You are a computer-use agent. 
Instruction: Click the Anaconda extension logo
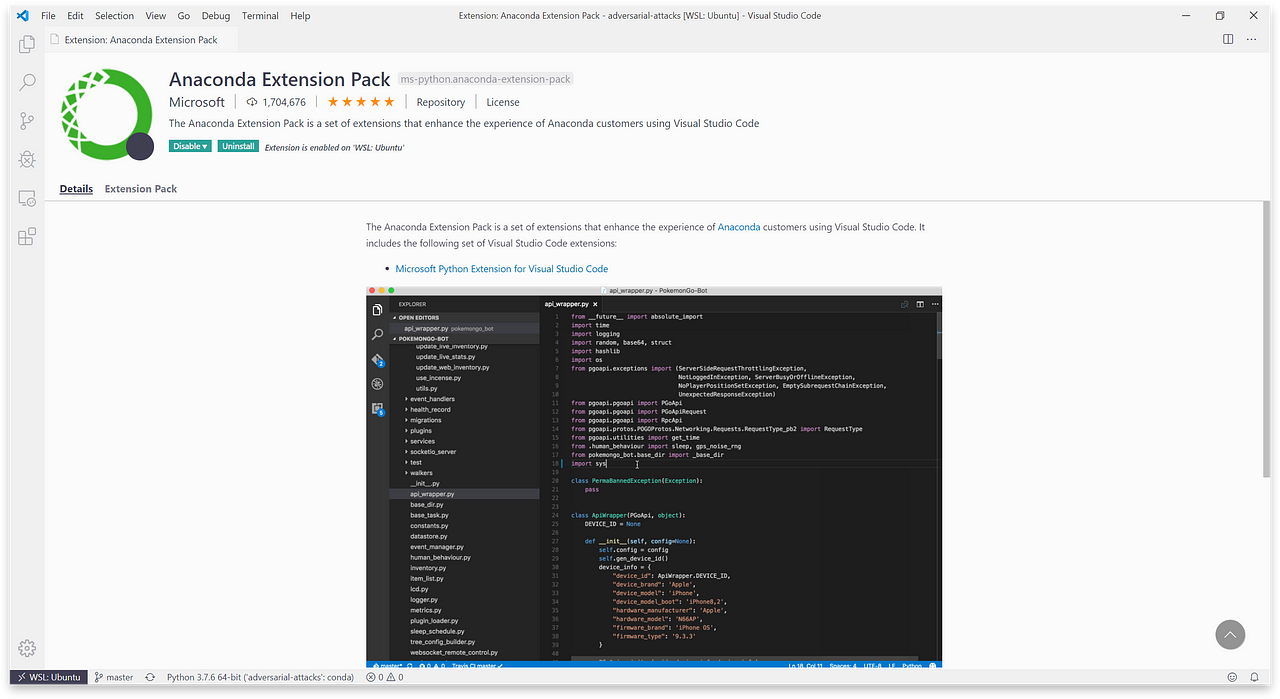pos(107,113)
